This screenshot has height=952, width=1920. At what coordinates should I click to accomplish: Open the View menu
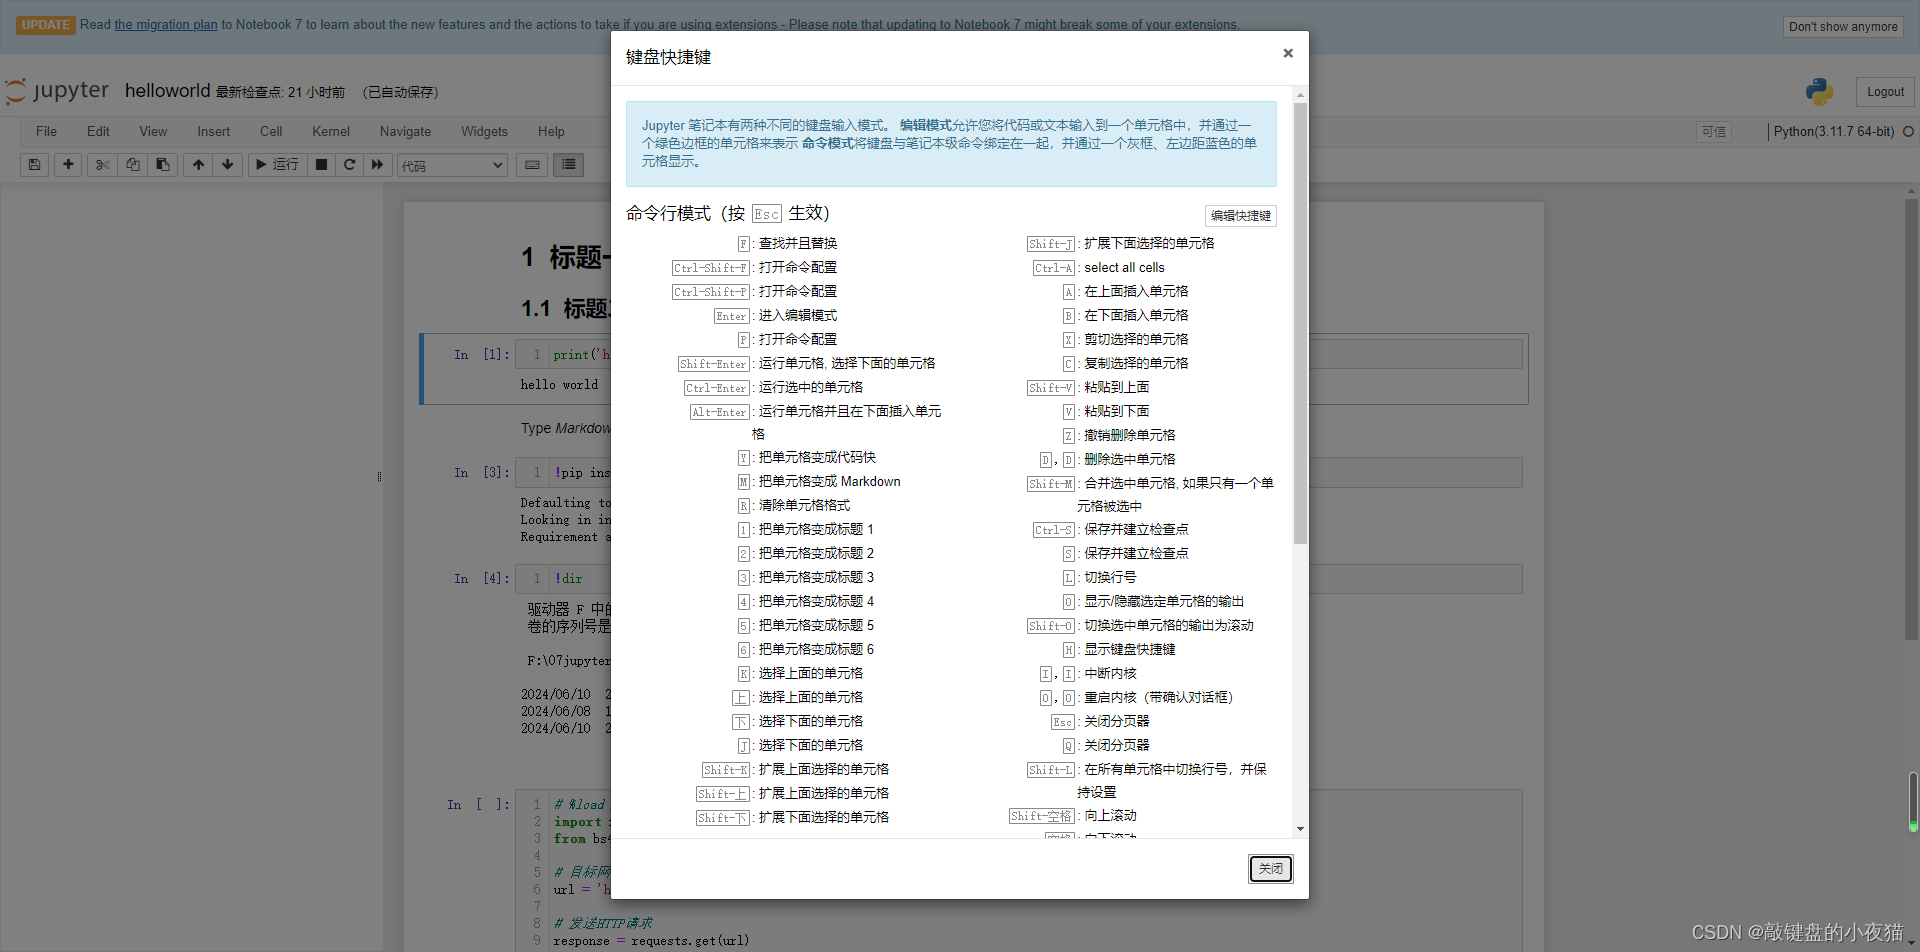coord(153,131)
